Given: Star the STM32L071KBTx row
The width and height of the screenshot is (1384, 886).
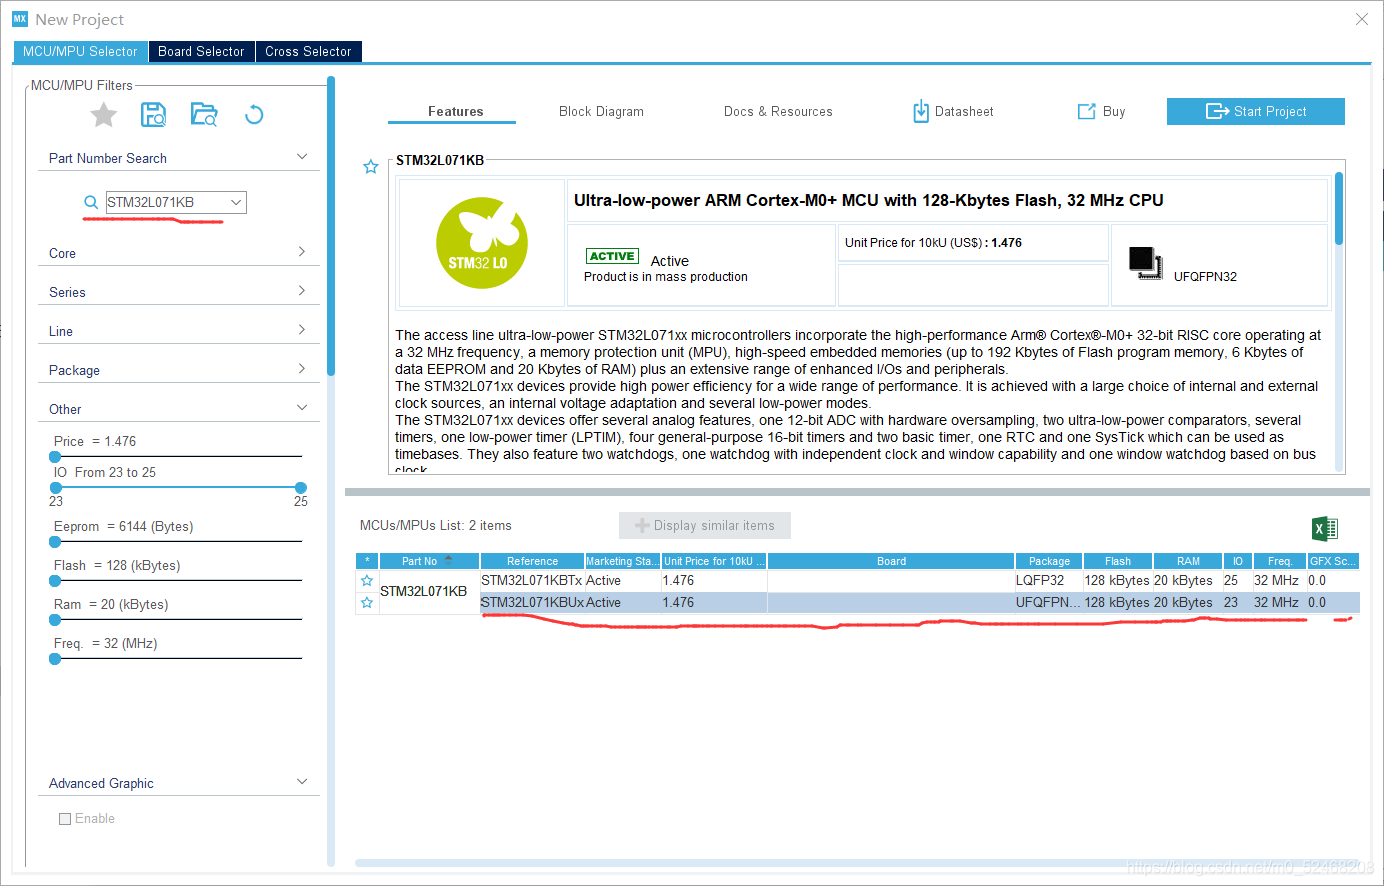Looking at the screenshot, I should click(367, 580).
